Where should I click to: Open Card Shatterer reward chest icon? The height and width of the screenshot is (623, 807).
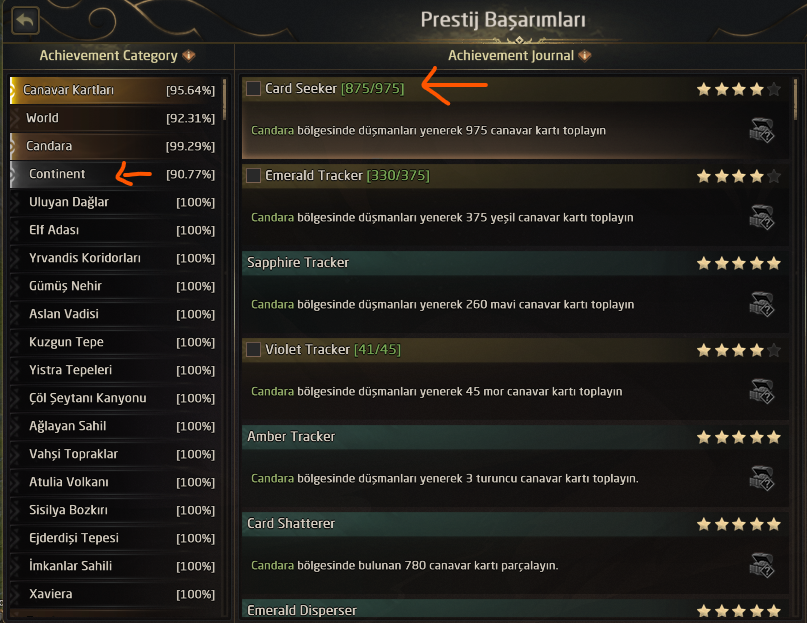pyautogui.click(x=763, y=566)
